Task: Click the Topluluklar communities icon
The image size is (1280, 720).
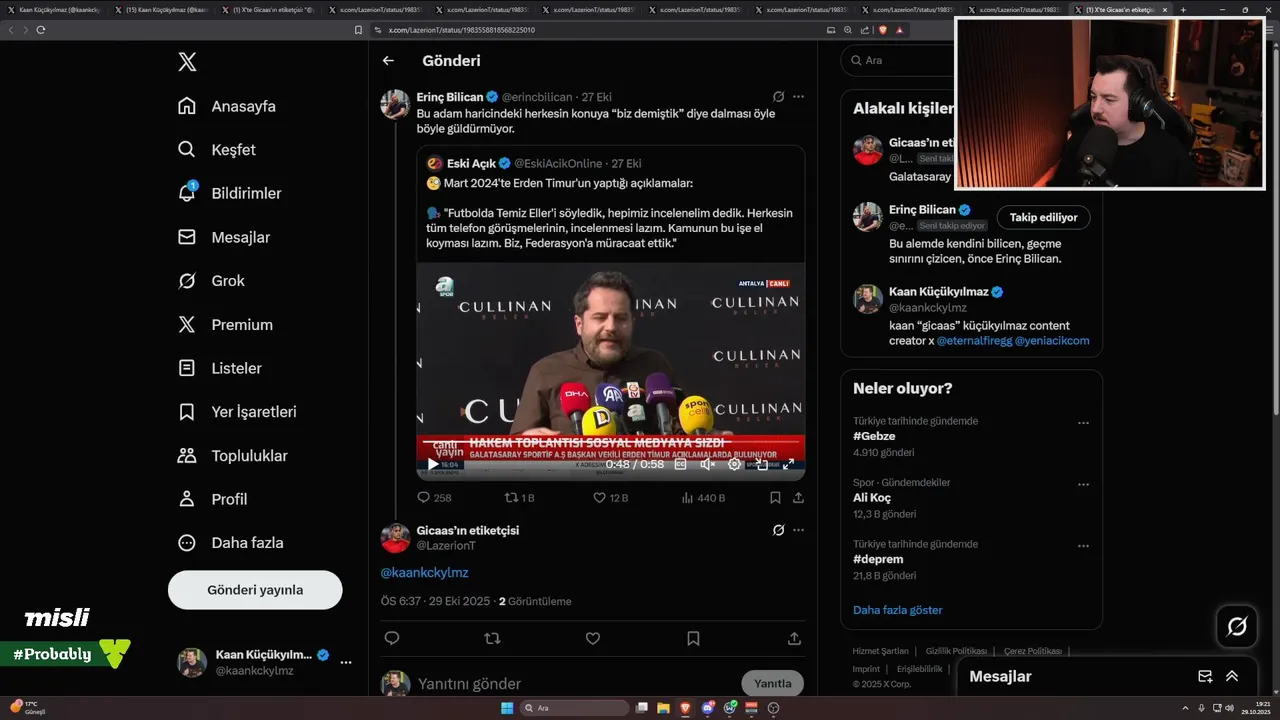Action: click(x=187, y=455)
